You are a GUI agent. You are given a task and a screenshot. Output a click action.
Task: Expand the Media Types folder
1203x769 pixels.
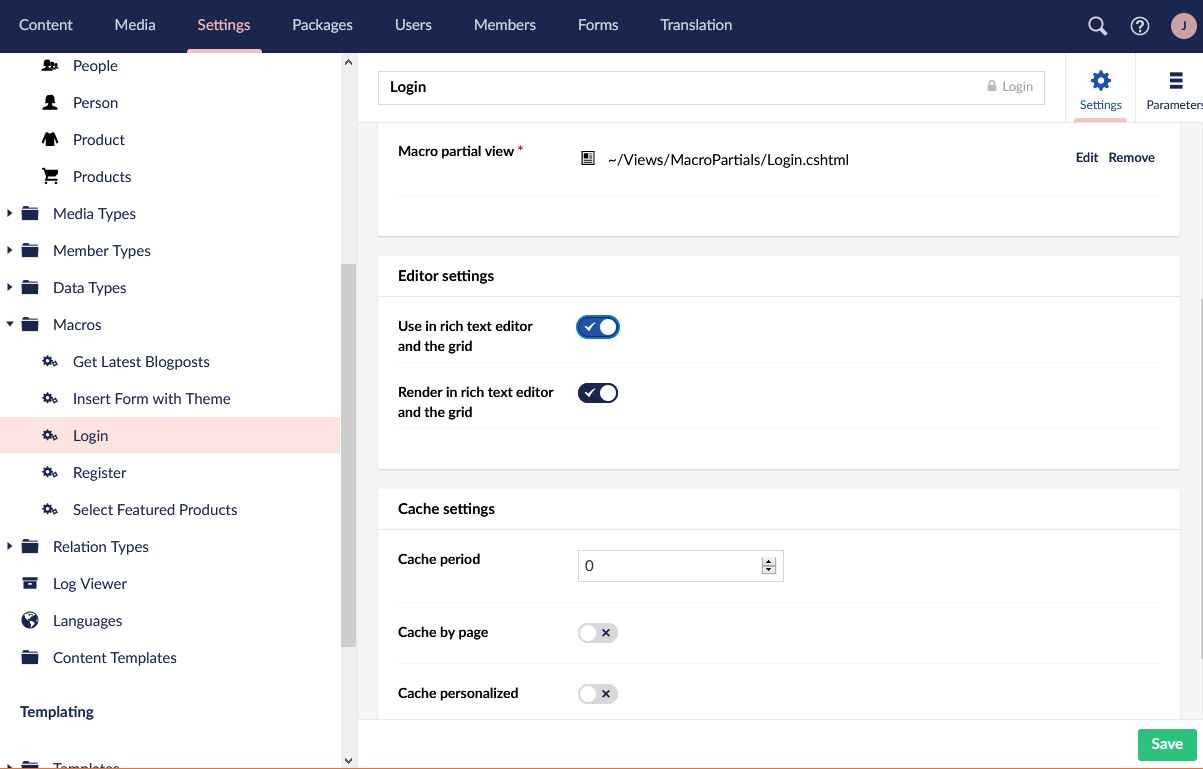tap(10, 214)
